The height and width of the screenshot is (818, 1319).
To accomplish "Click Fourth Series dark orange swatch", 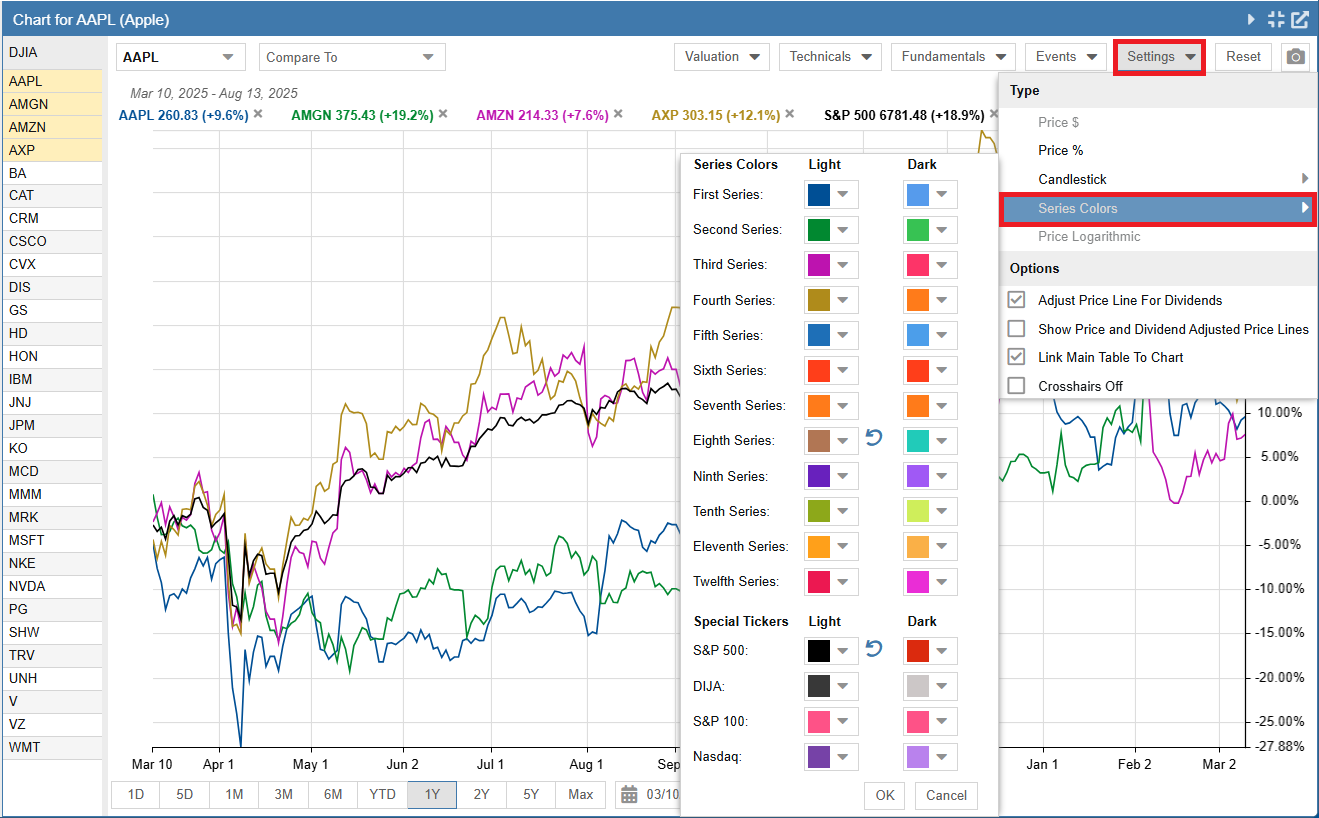I will (x=918, y=300).
